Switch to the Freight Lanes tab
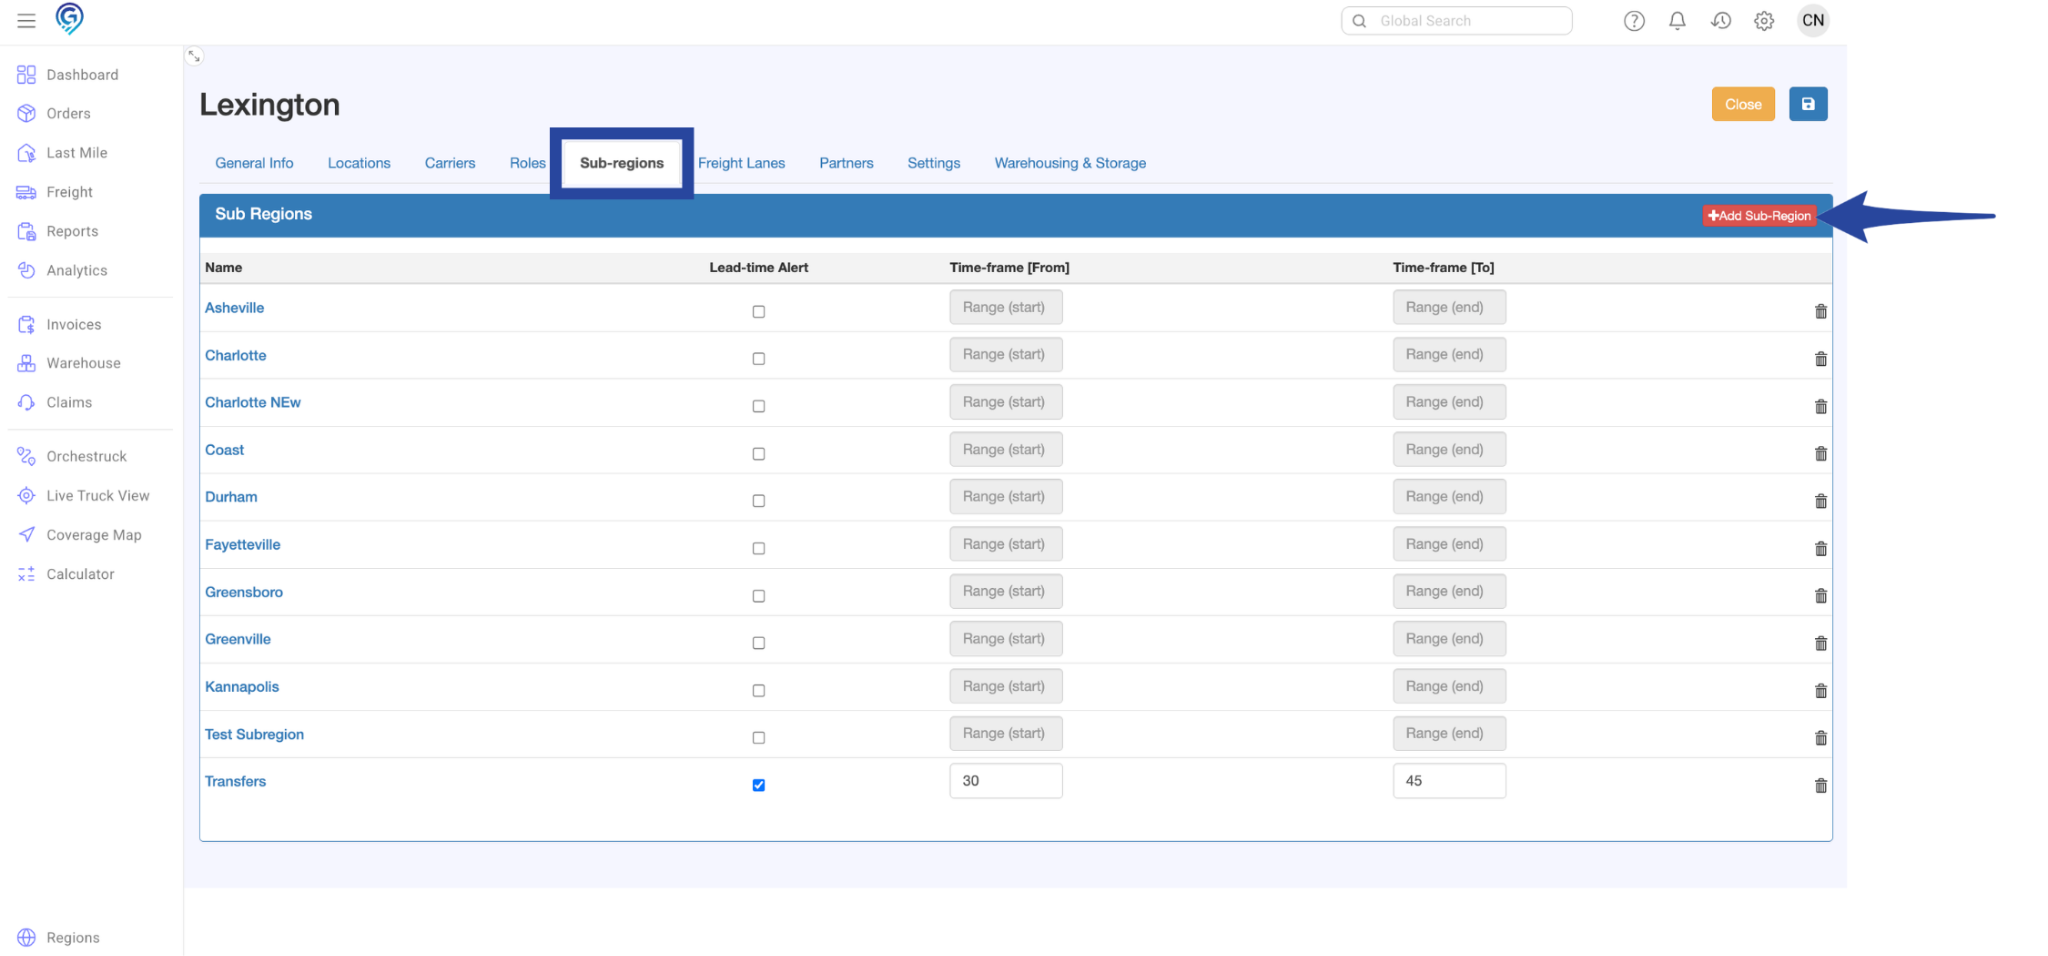The height and width of the screenshot is (956, 2048). click(x=741, y=163)
